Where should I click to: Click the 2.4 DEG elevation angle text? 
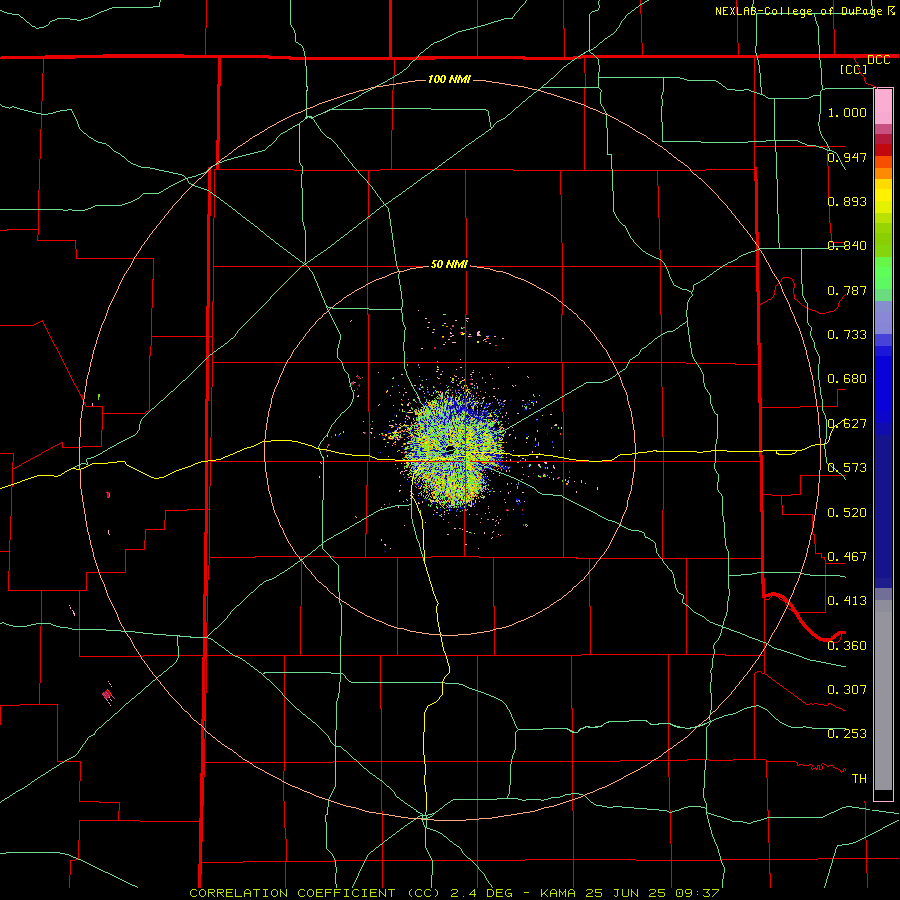(481, 893)
